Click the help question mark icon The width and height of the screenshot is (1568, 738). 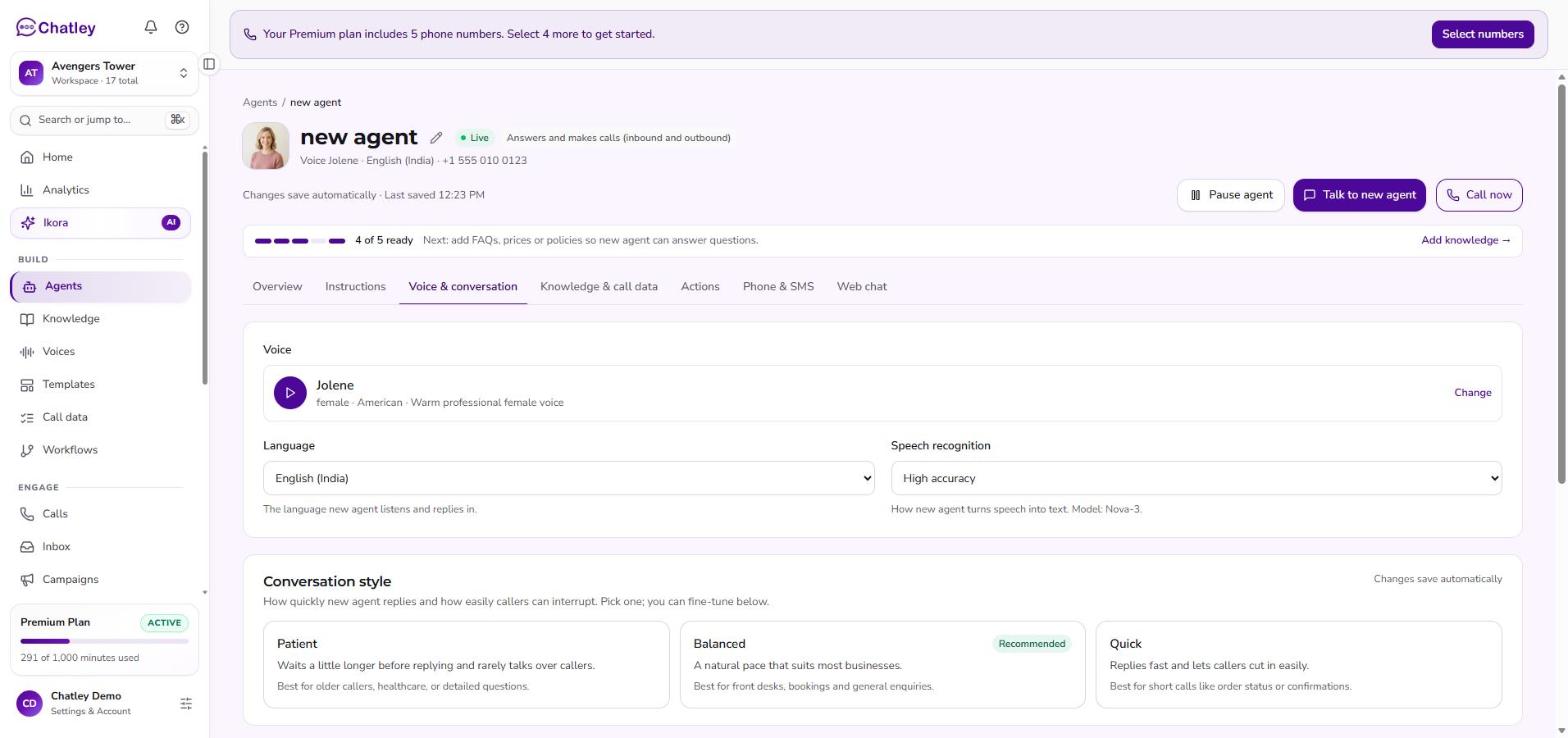tap(182, 27)
